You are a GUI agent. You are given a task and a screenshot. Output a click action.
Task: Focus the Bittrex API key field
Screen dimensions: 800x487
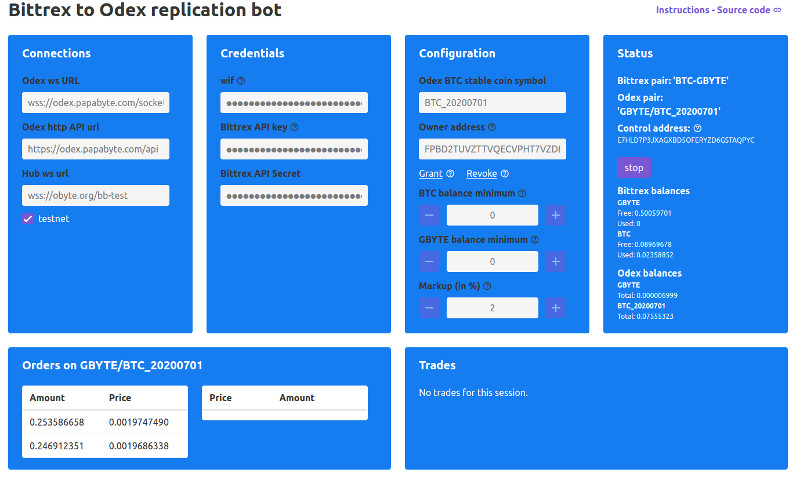[x=294, y=149]
